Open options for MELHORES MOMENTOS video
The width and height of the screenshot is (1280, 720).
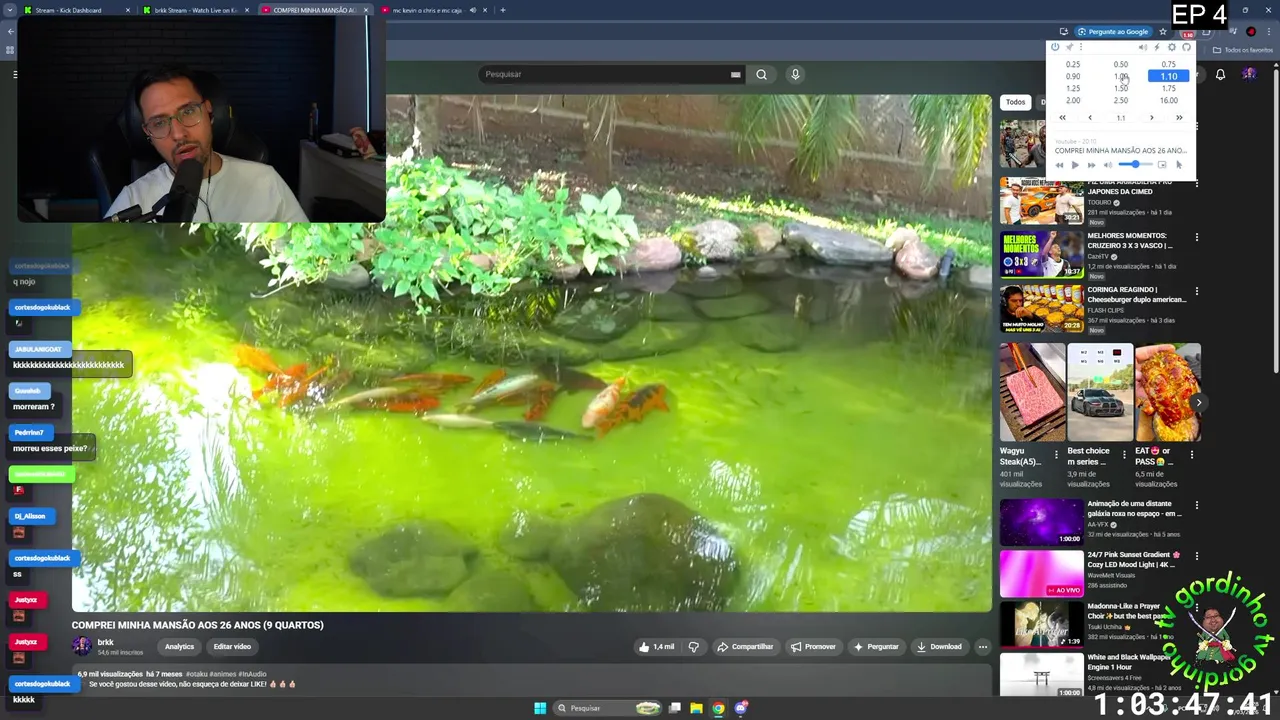click(1196, 237)
